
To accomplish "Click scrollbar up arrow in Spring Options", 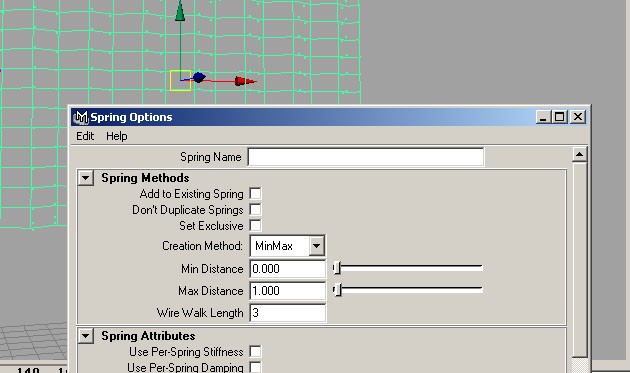I will [x=579, y=154].
